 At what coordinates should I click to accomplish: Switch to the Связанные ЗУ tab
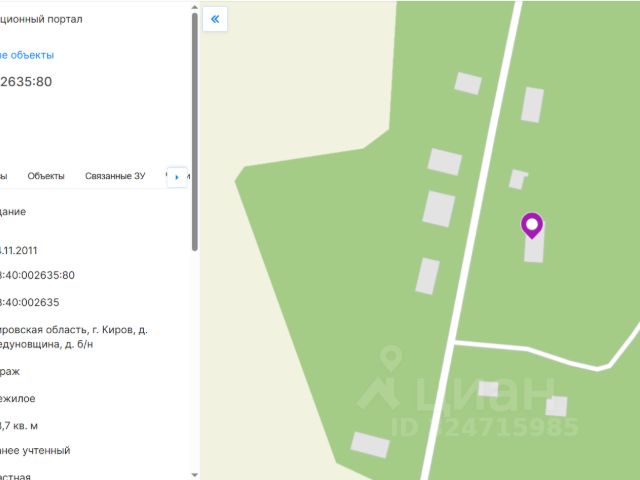coord(115,176)
